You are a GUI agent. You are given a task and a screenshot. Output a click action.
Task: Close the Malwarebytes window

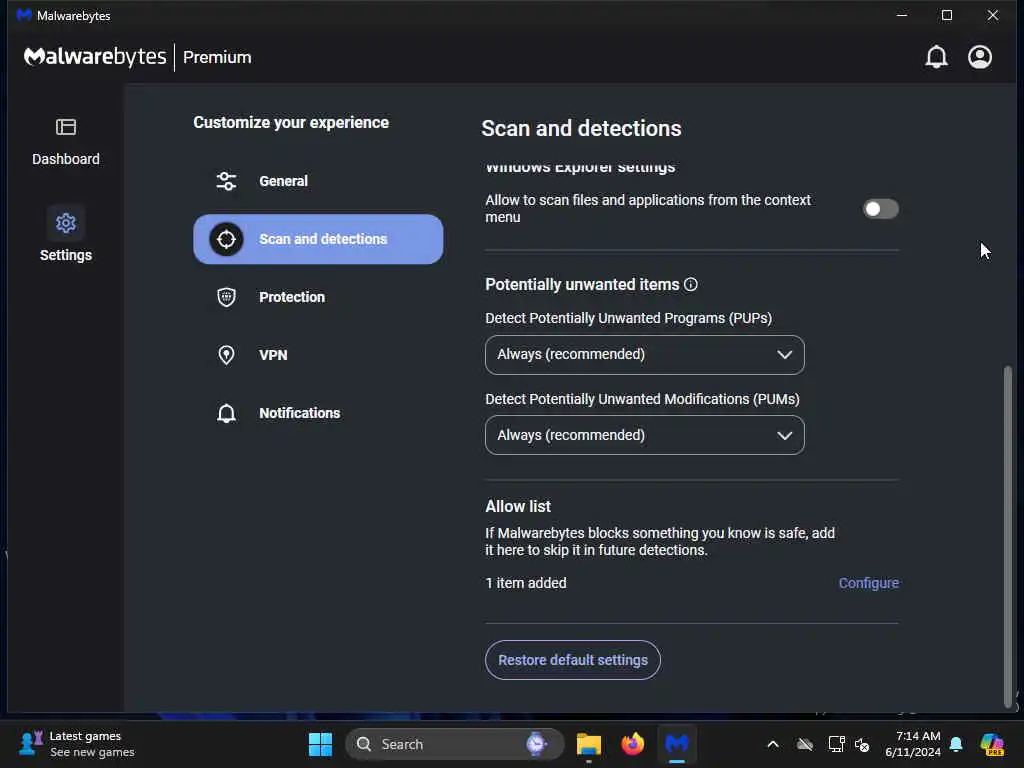[992, 15]
